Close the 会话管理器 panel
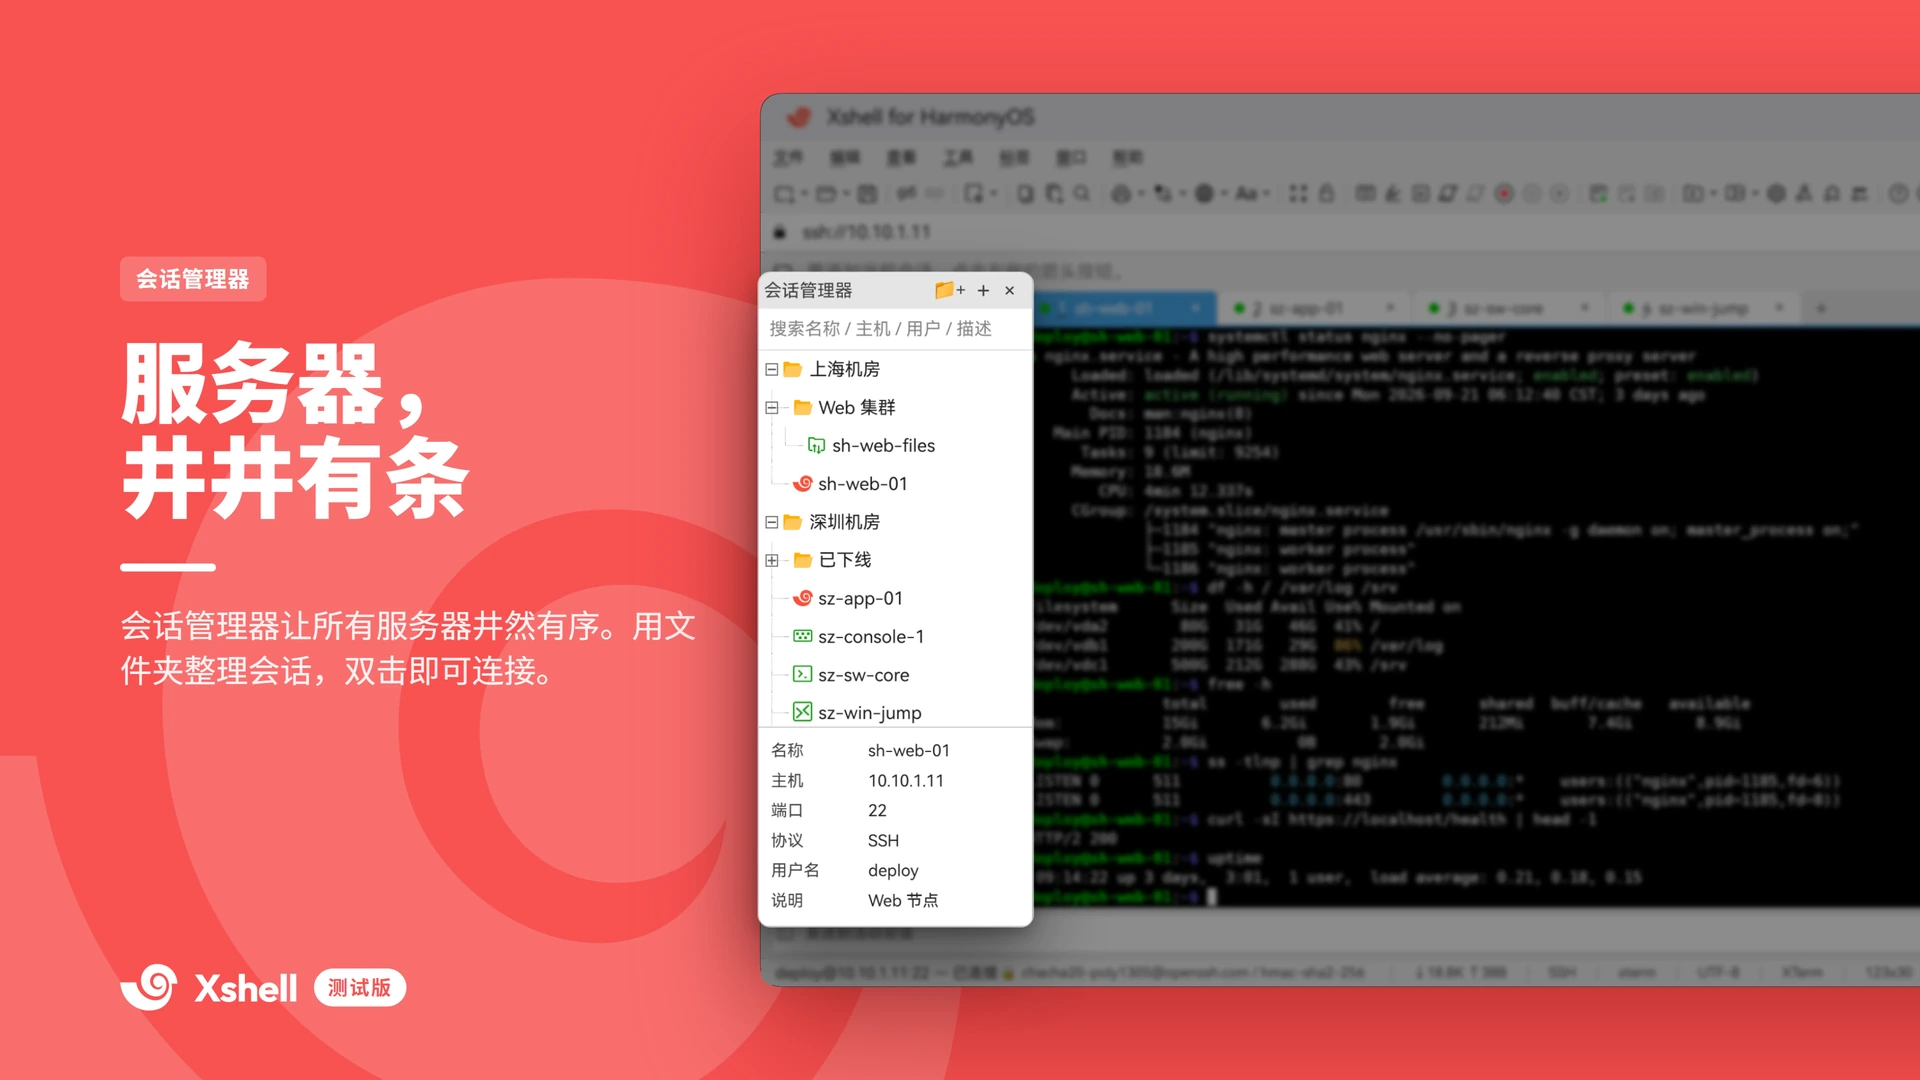 1010,290
